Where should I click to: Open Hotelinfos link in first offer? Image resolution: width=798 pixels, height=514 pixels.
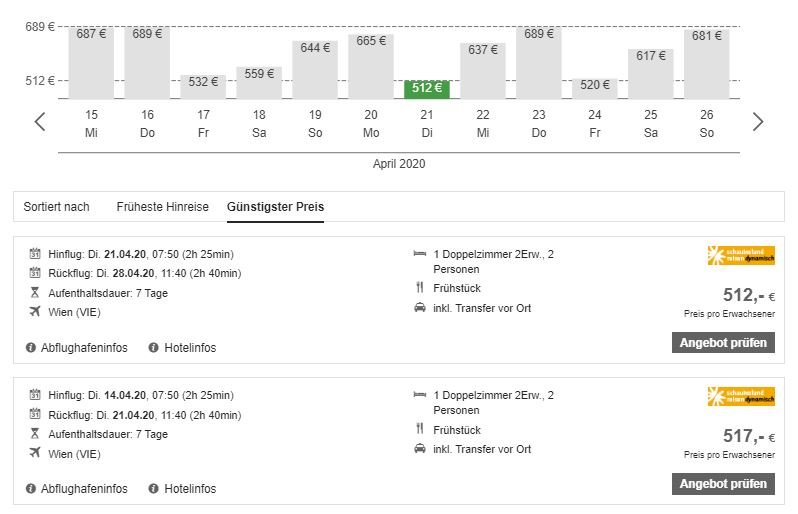pyautogui.click(x=190, y=348)
